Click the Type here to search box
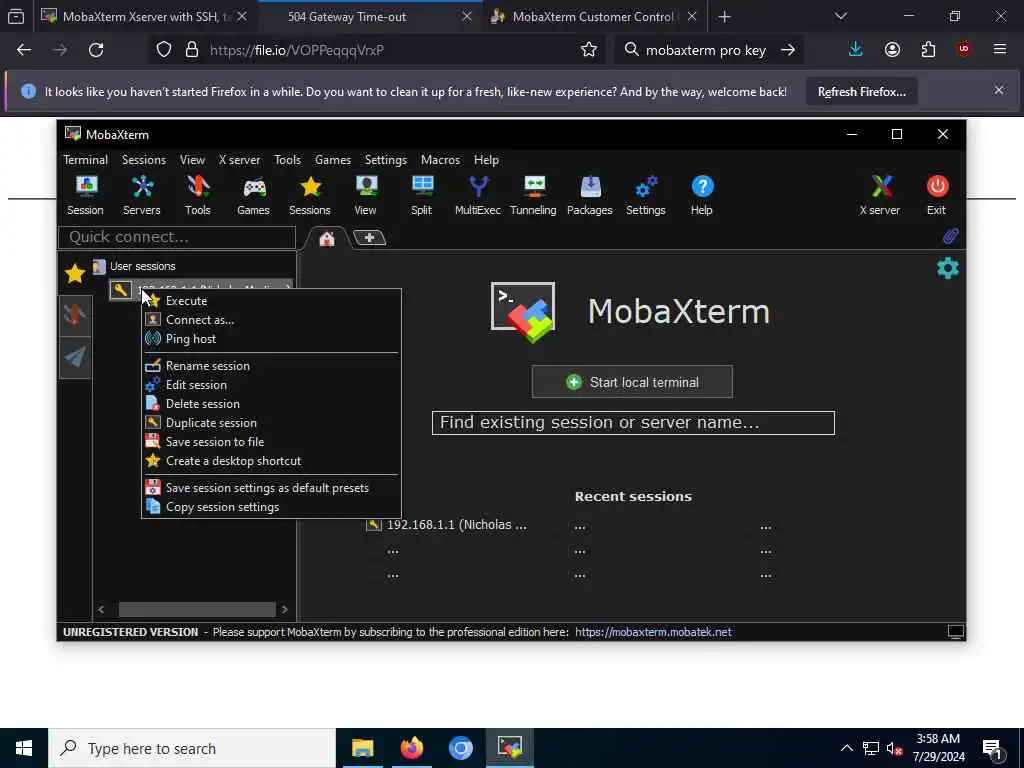 (x=192, y=748)
